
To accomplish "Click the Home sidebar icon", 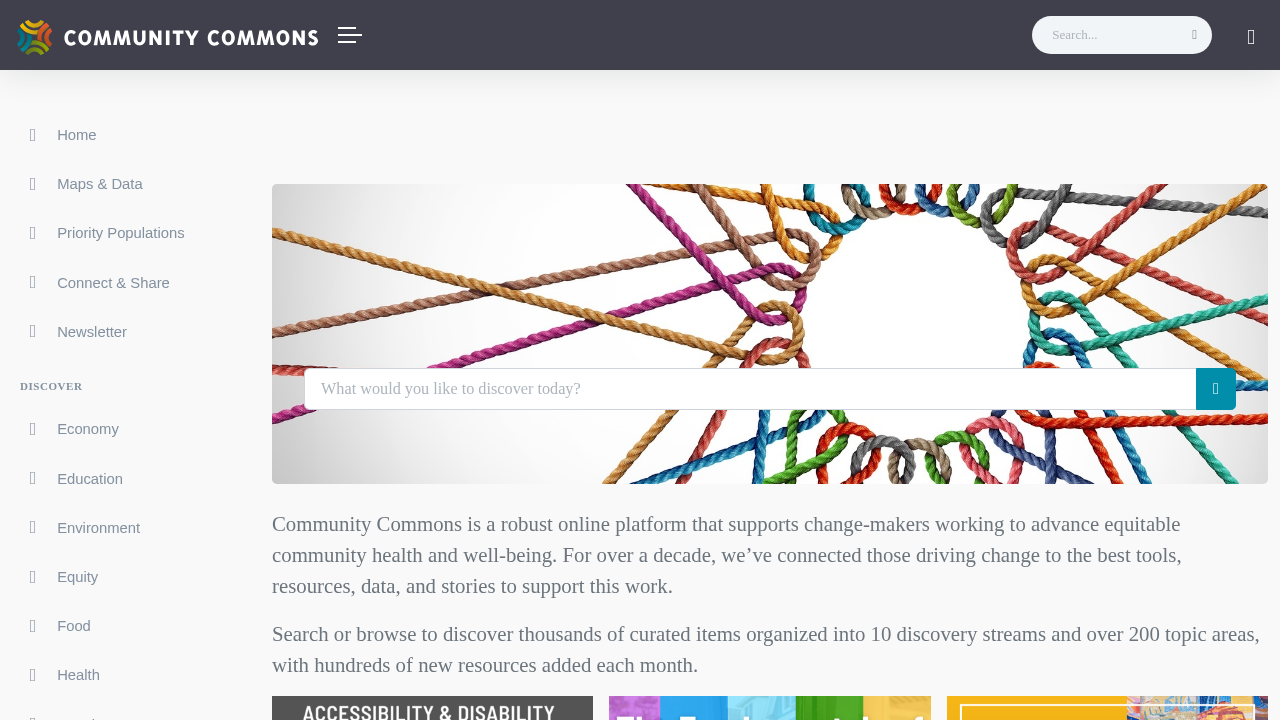I will pos(33,135).
